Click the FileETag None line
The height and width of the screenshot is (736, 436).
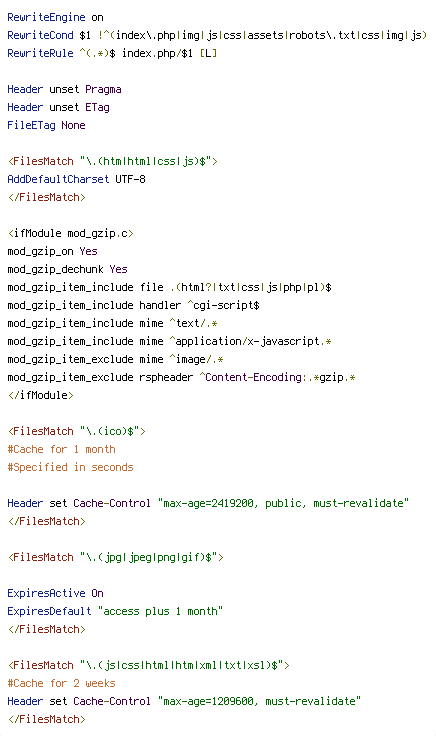tap(46, 125)
